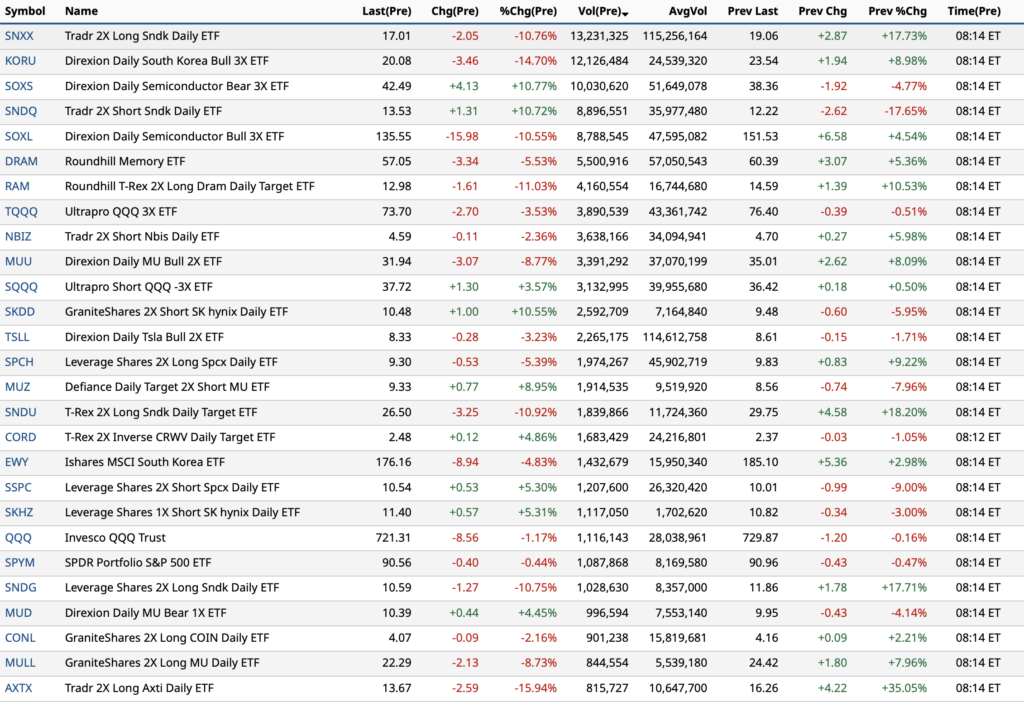Sort by Prev Last column header

point(752,11)
